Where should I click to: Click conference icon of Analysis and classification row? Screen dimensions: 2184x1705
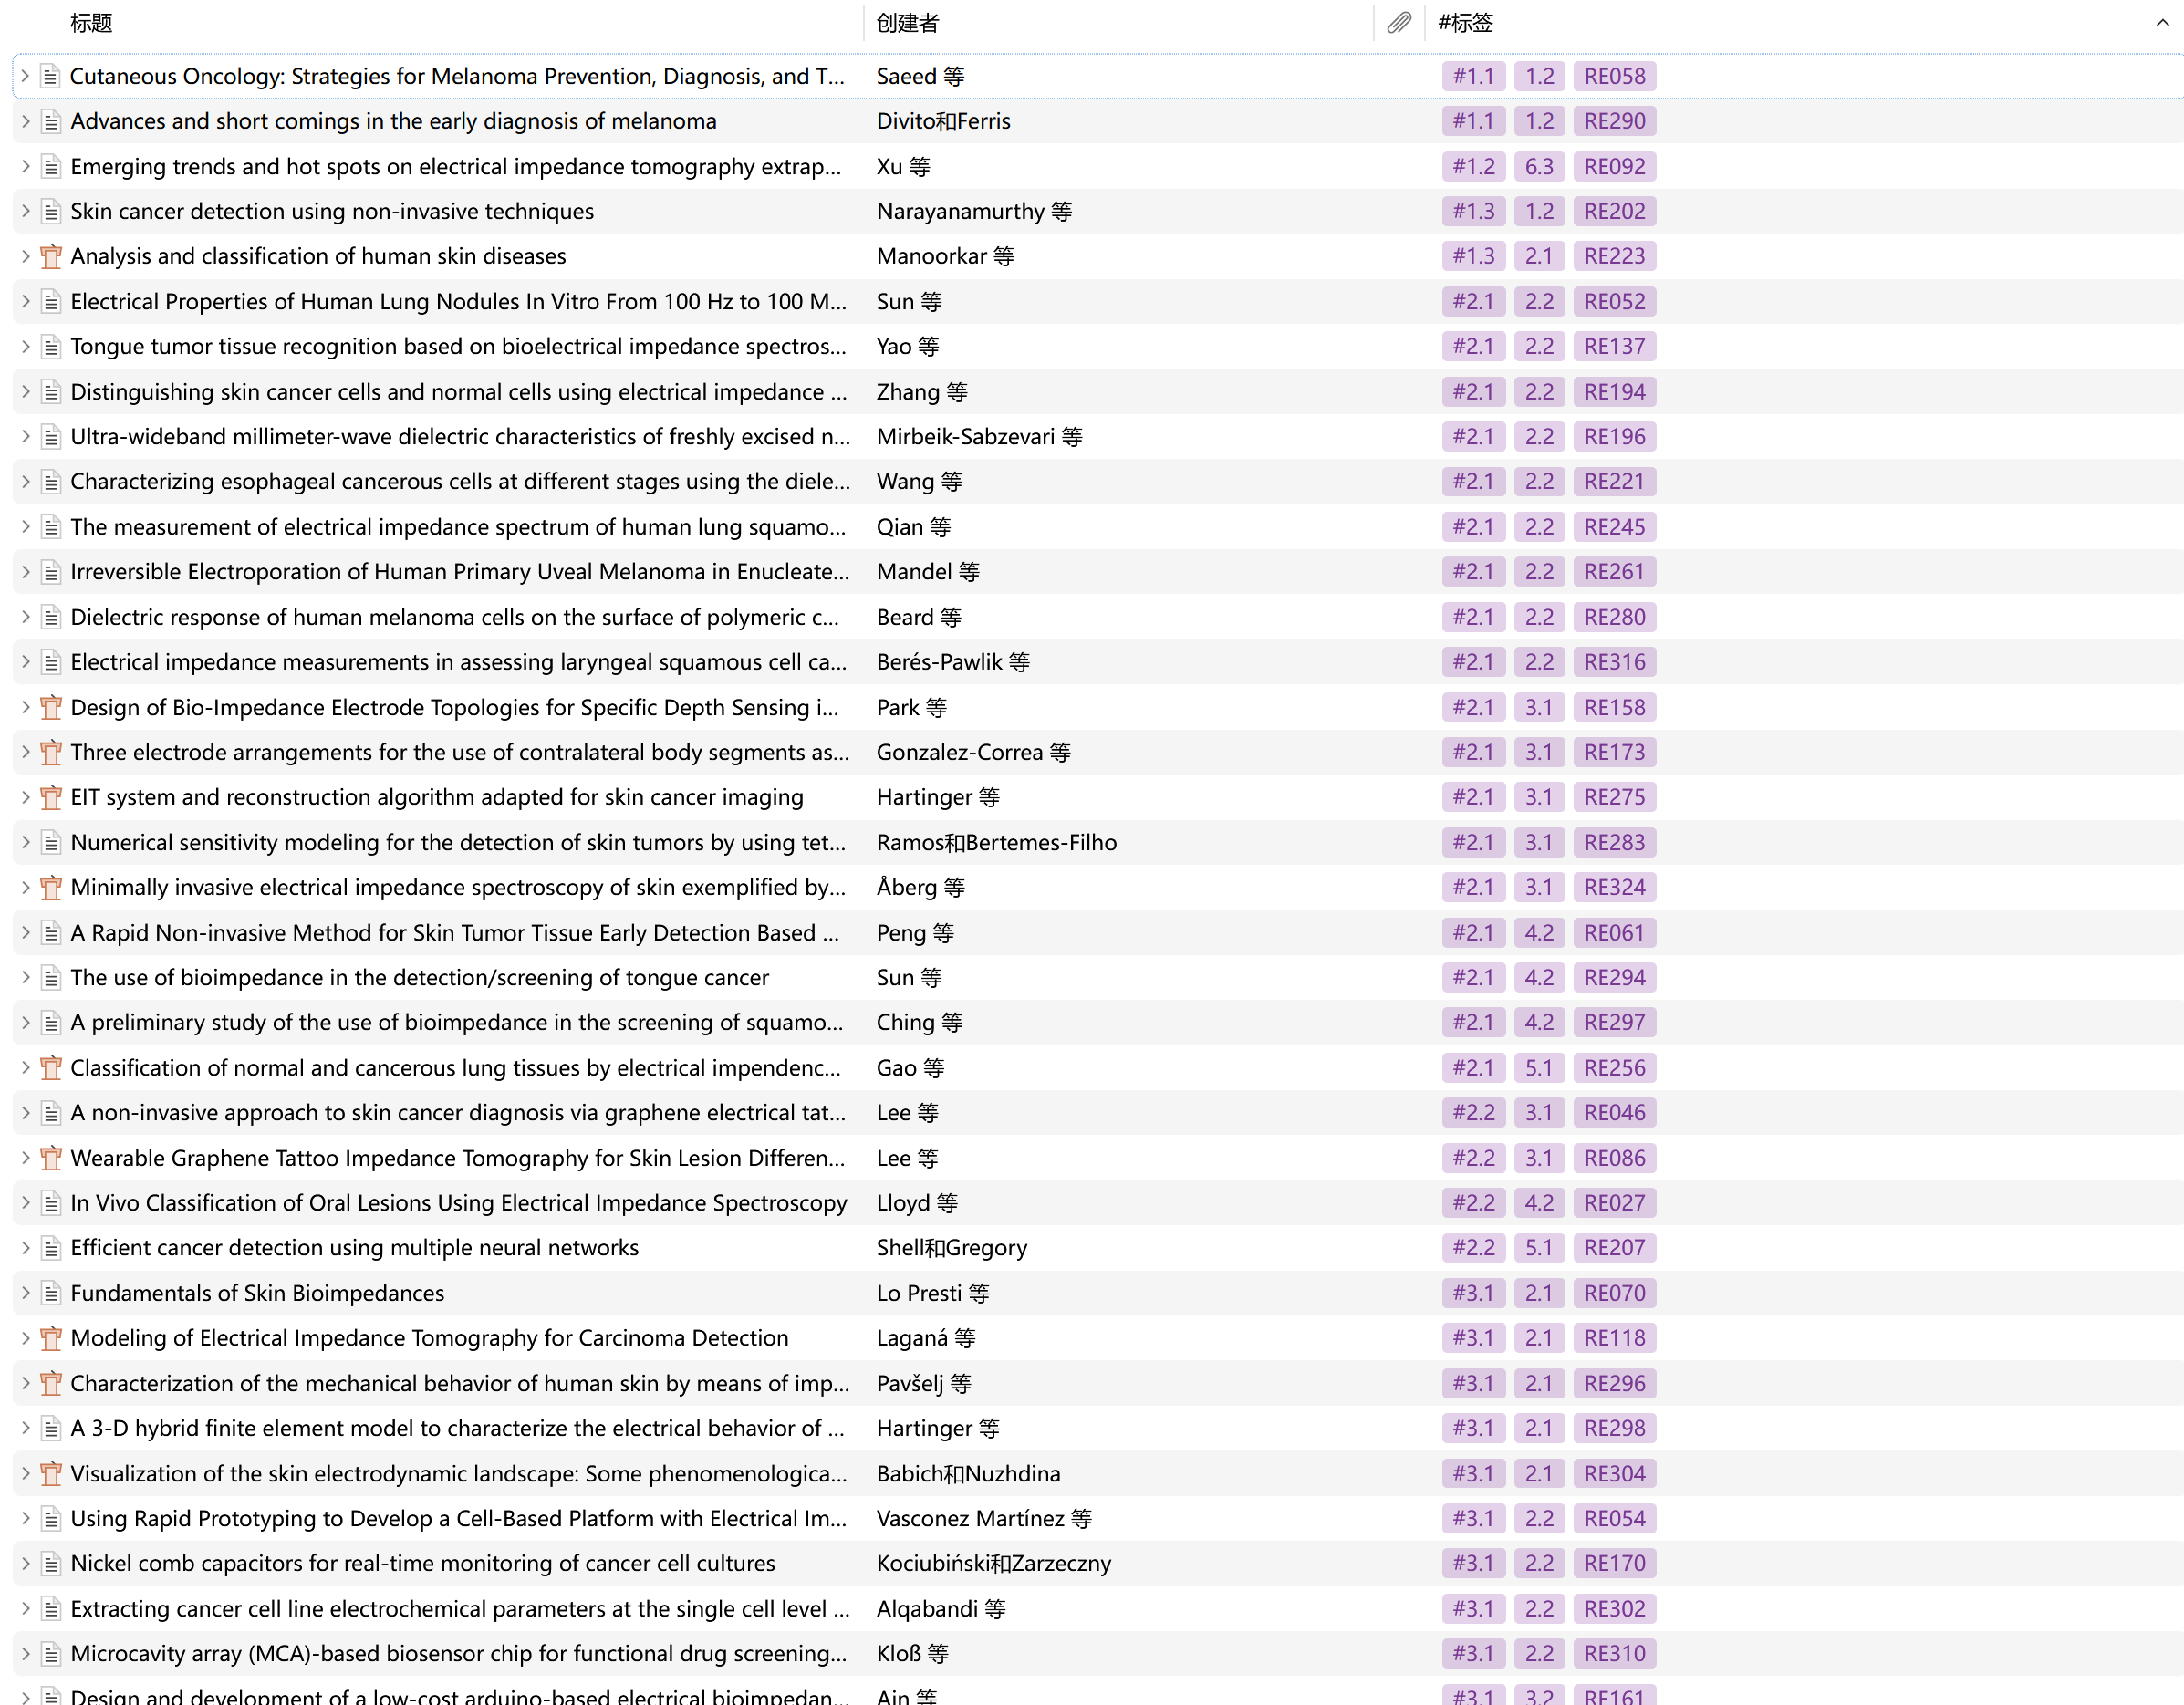click(50, 256)
